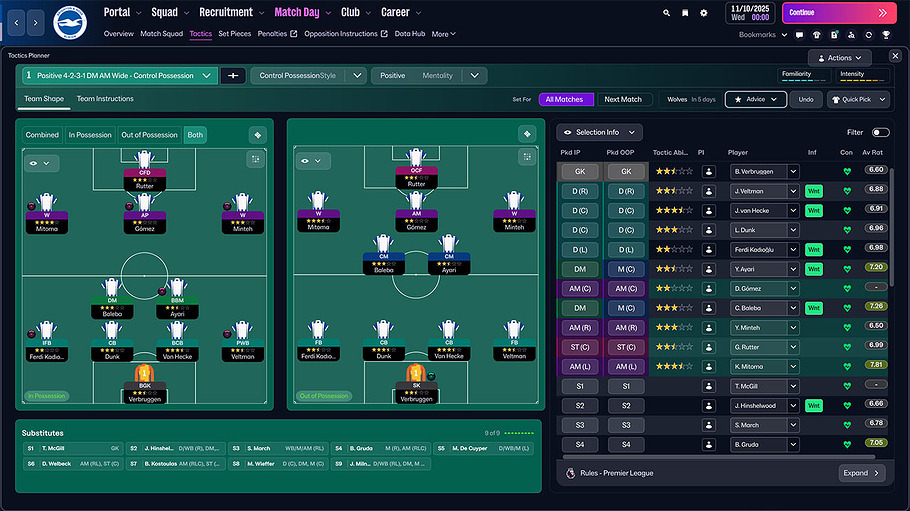Image resolution: width=910 pixels, height=511 pixels.
Task: Switch Set For to Next Match
Action: pos(623,99)
